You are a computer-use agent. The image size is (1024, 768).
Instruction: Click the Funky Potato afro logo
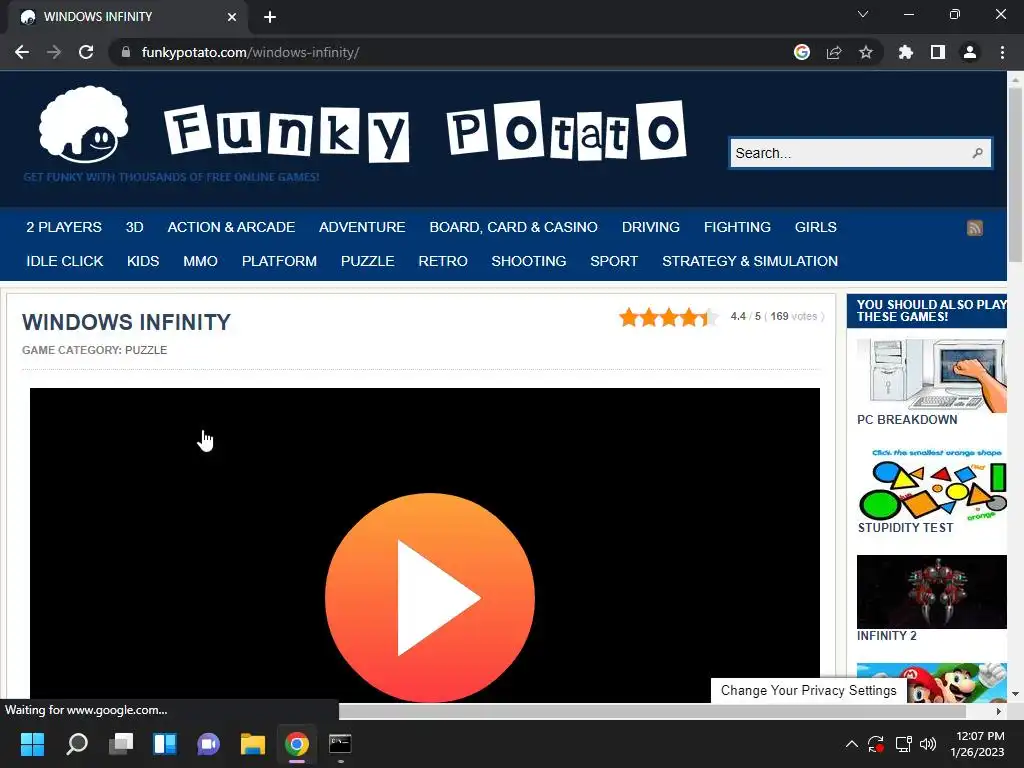pos(83,125)
